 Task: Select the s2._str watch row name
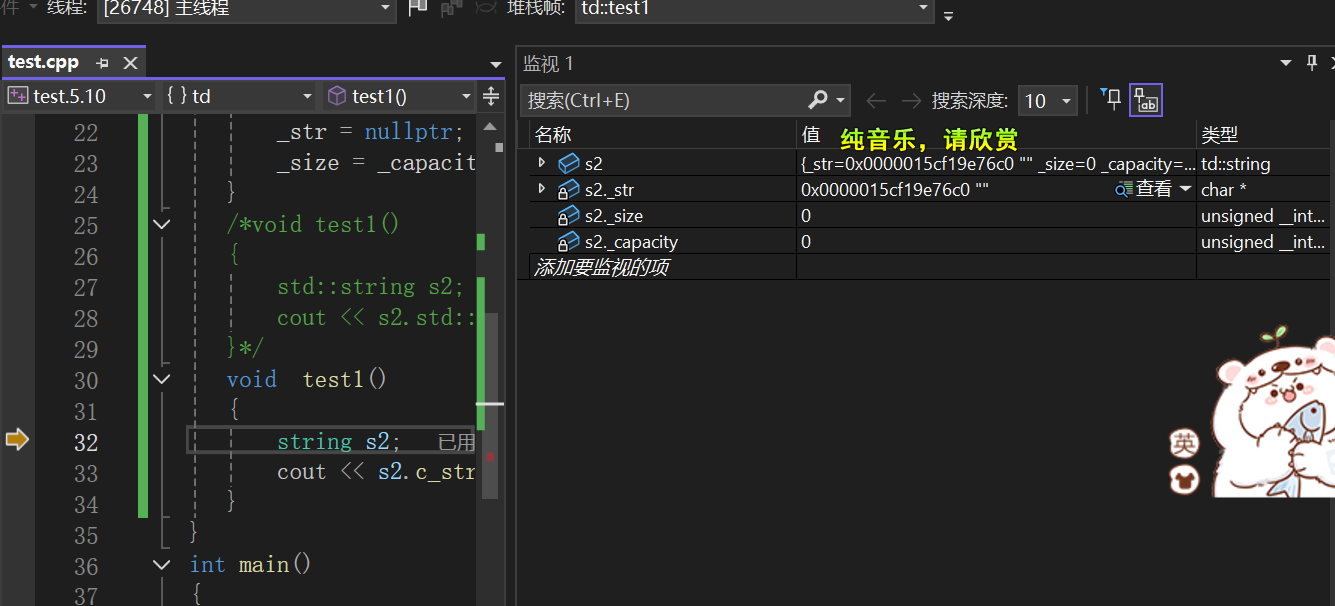(609, 189)
